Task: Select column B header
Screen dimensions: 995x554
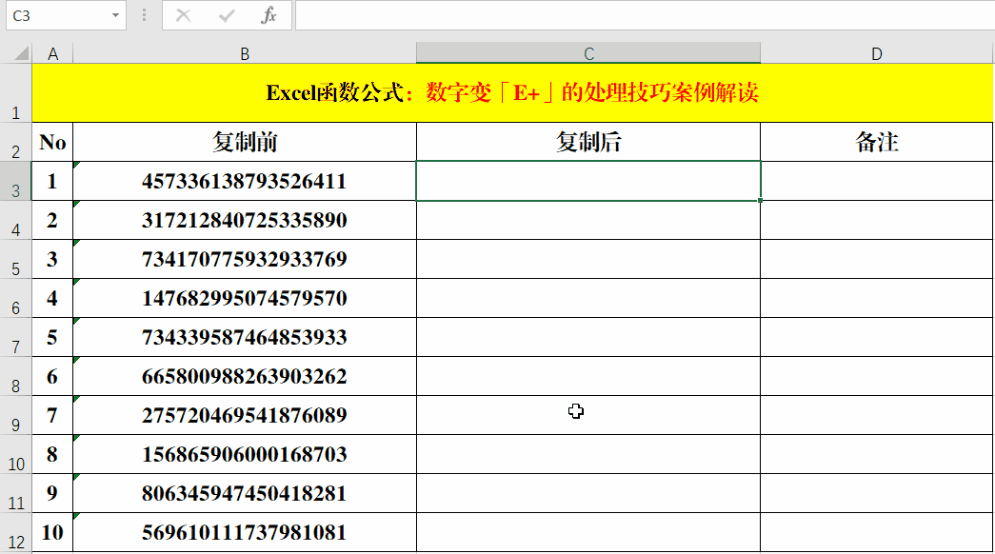Action: coord(245,54)
